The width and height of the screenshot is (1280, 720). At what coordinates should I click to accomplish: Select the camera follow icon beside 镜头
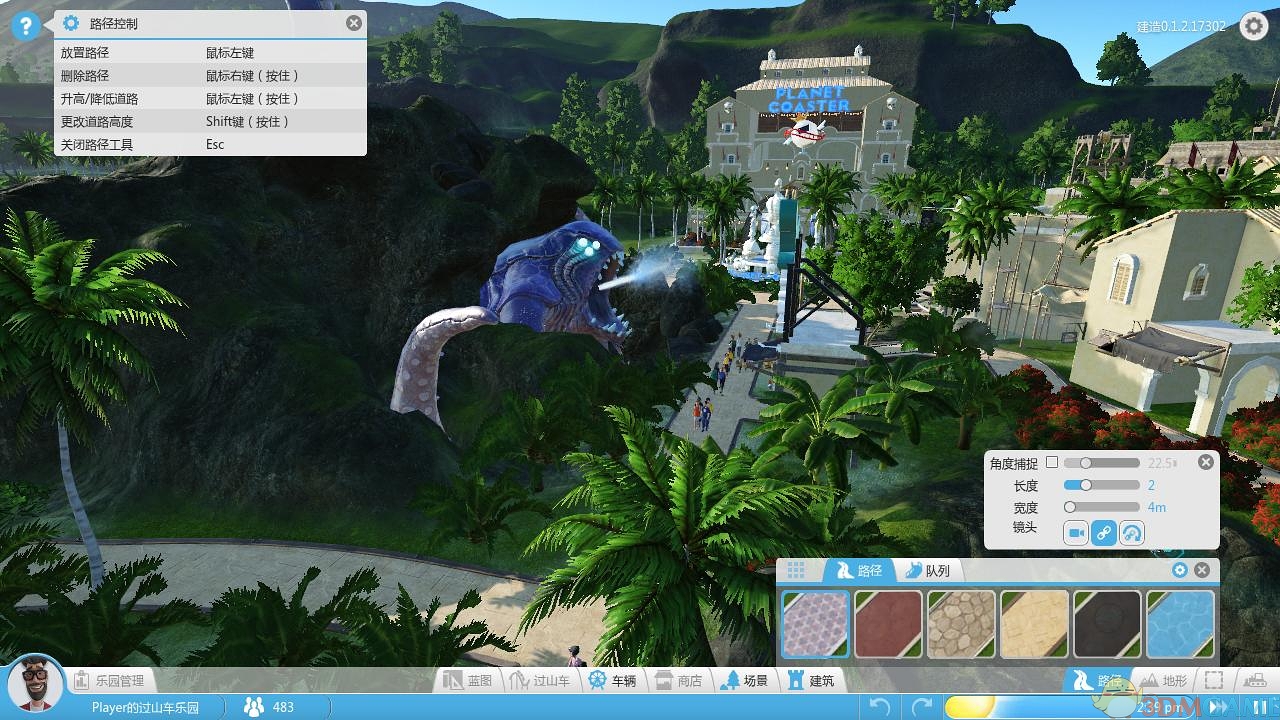pos(1076,533)
